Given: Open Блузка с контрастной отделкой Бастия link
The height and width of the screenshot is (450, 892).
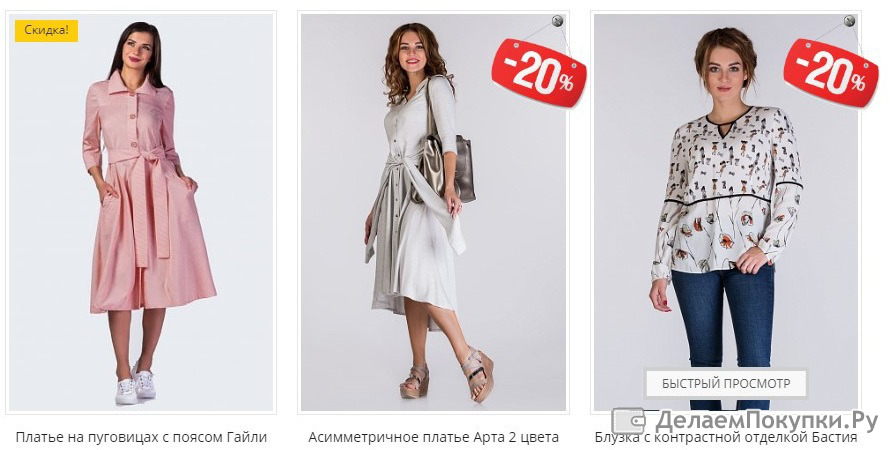Looking at the screenshot, I should pos(726,438).
